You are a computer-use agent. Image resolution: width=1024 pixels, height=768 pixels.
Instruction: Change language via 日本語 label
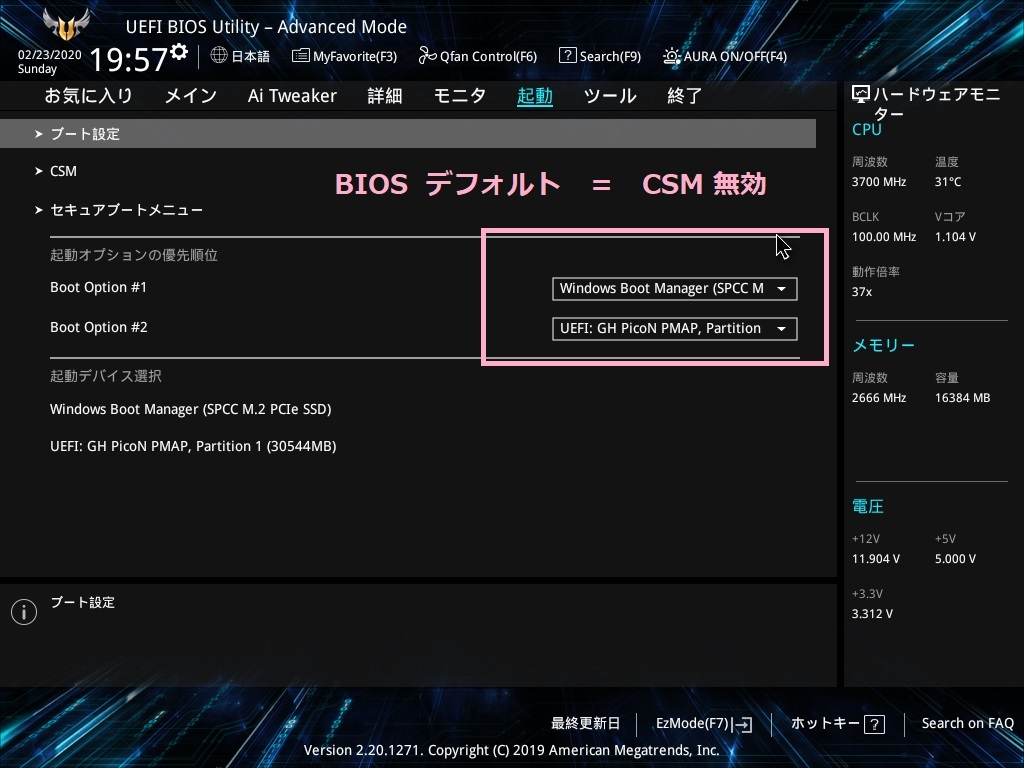[x=251, y=56]
